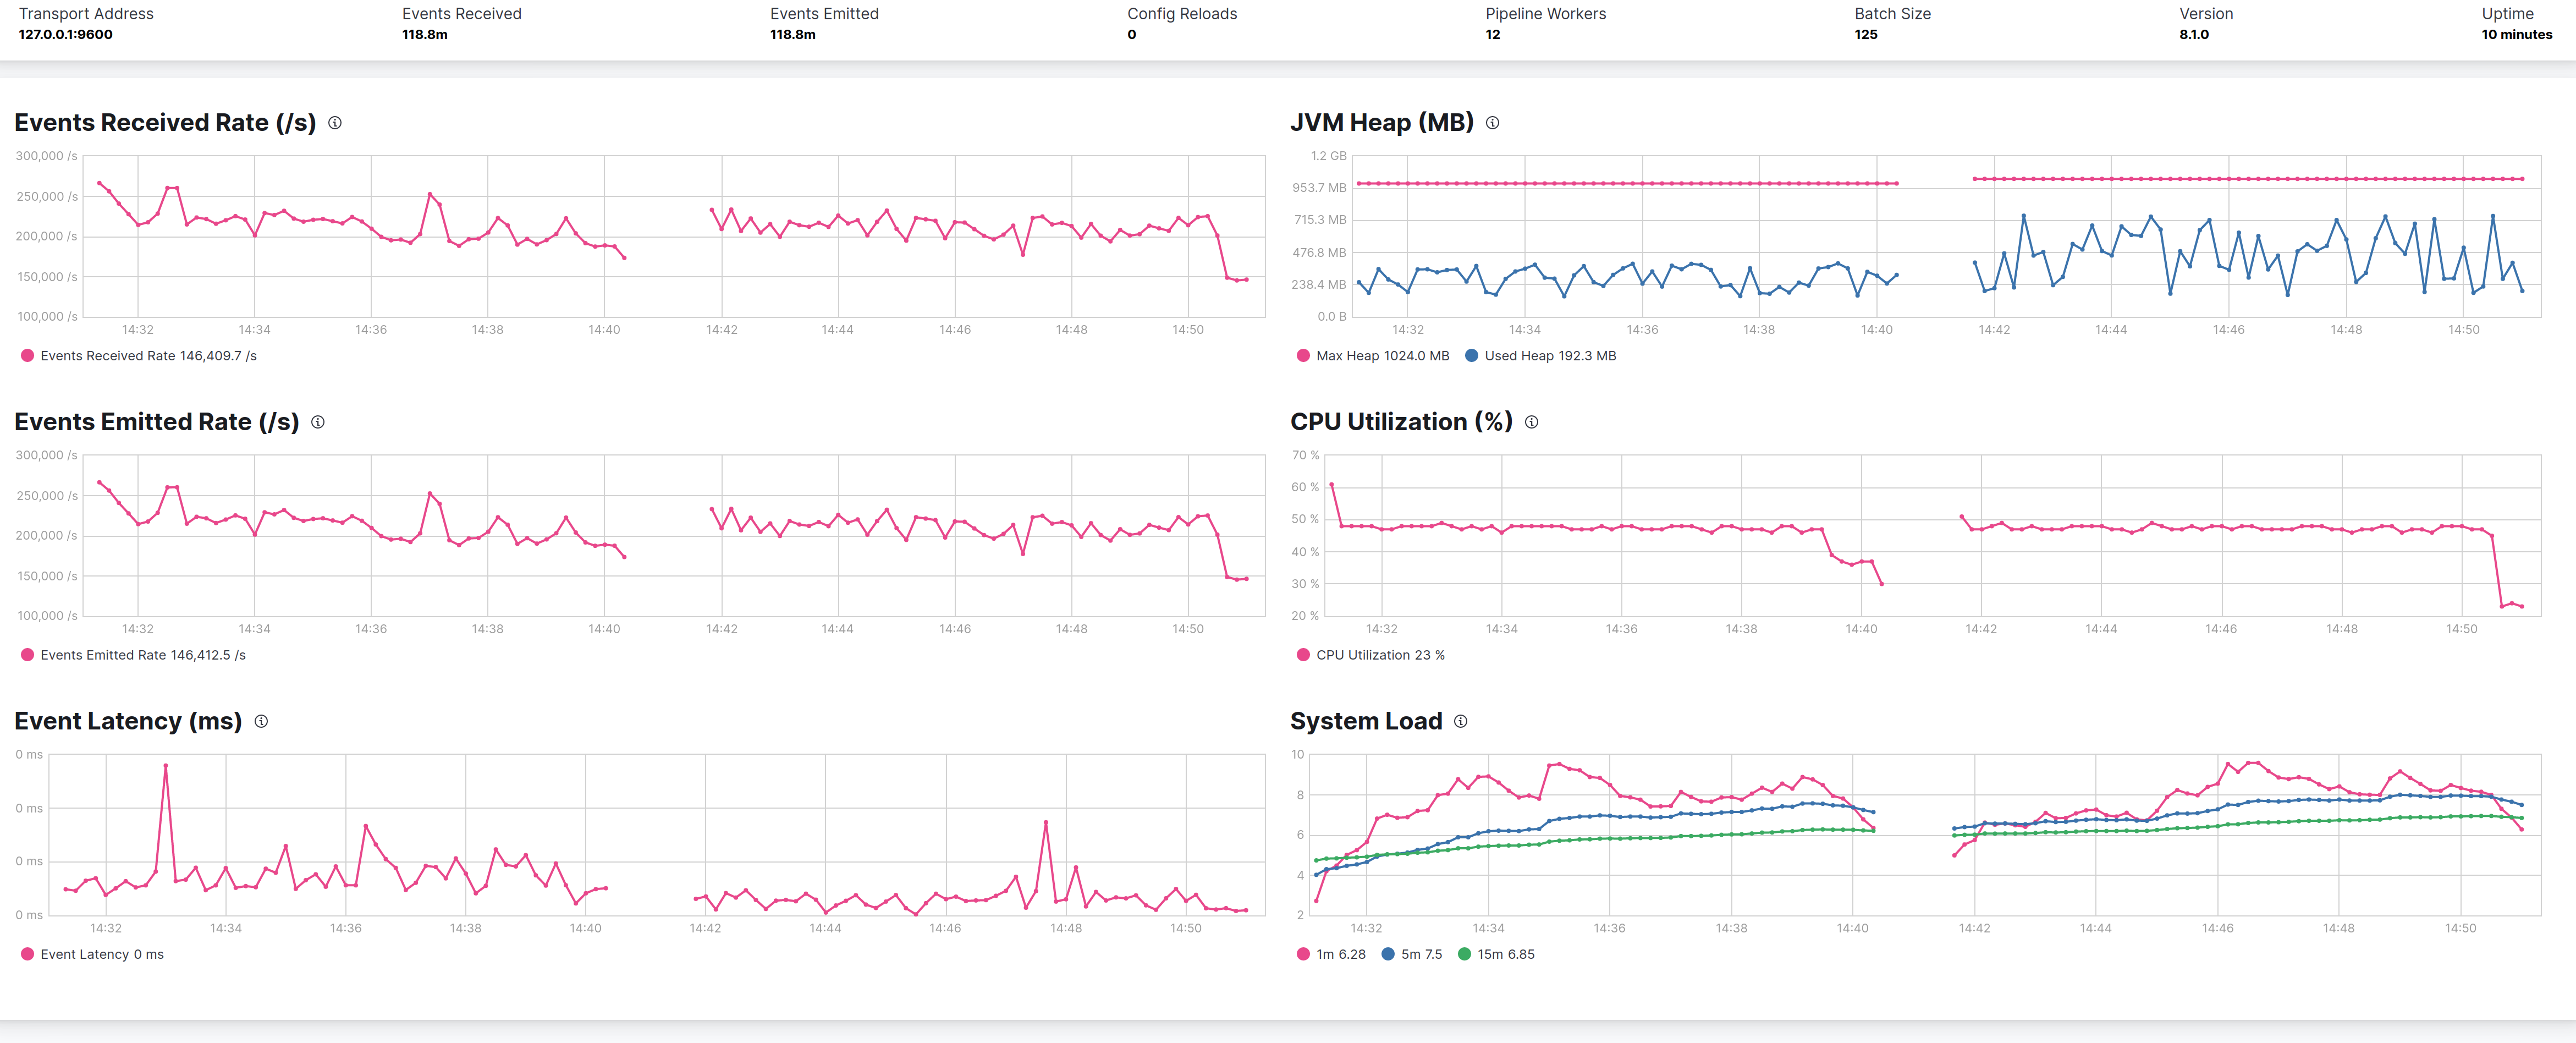This screenshot has height=1043, width=2576.
Task: Click the 14:36 marker on JVM Heap axis
Action: [x=1642, y=330]
